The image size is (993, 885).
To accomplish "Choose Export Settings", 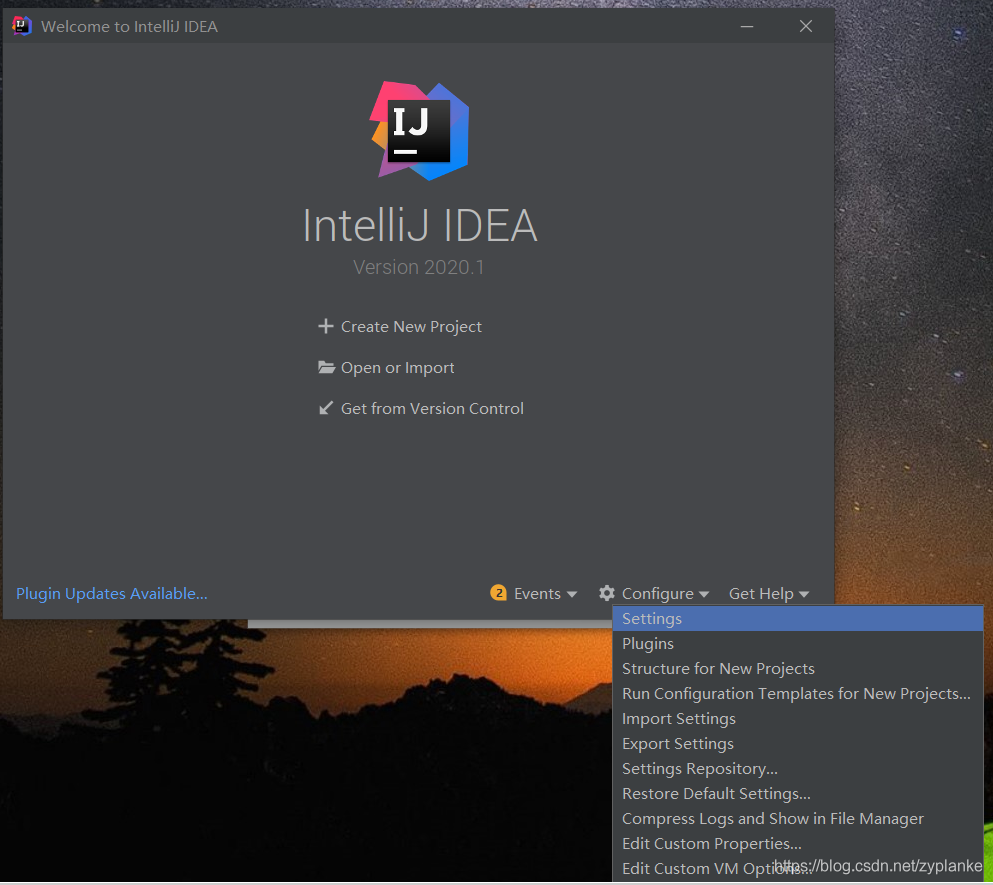I will [x=677, y=743].
